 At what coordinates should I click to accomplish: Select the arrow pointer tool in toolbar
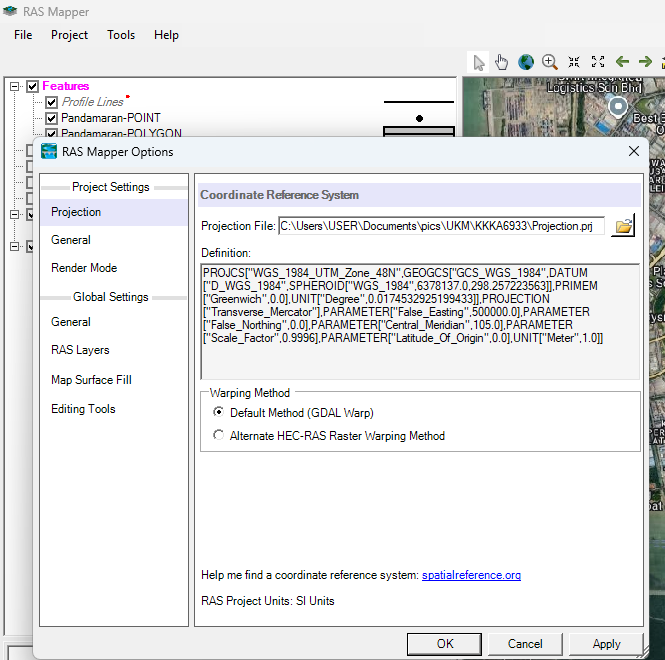point(478,62)
